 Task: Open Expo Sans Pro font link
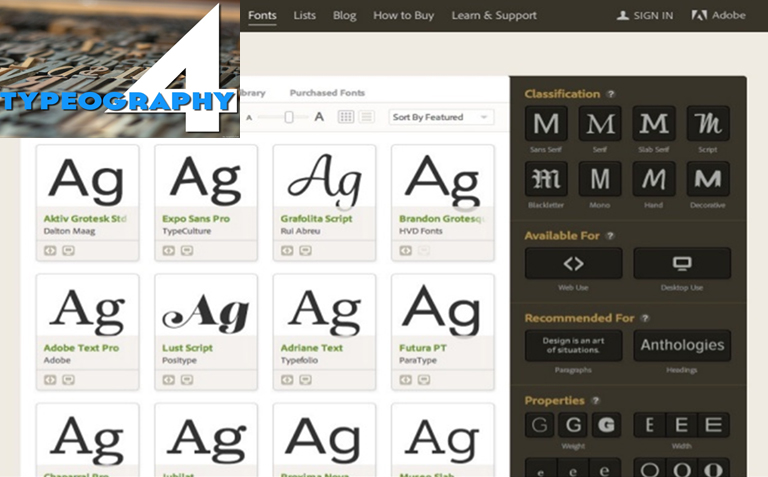(x=196, y=218)
